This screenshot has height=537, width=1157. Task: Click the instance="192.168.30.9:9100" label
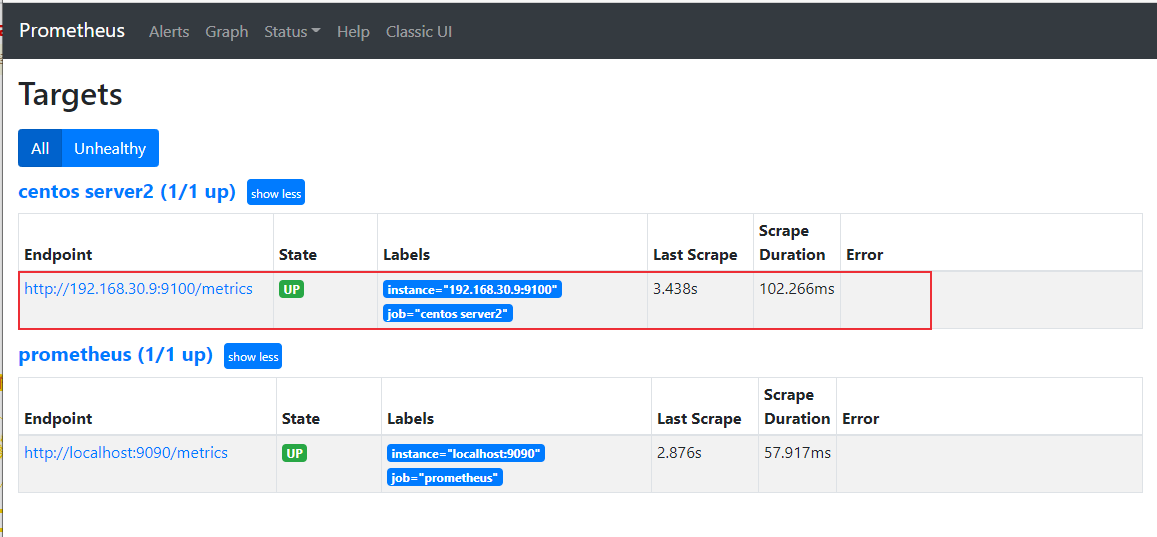(472, 289)
